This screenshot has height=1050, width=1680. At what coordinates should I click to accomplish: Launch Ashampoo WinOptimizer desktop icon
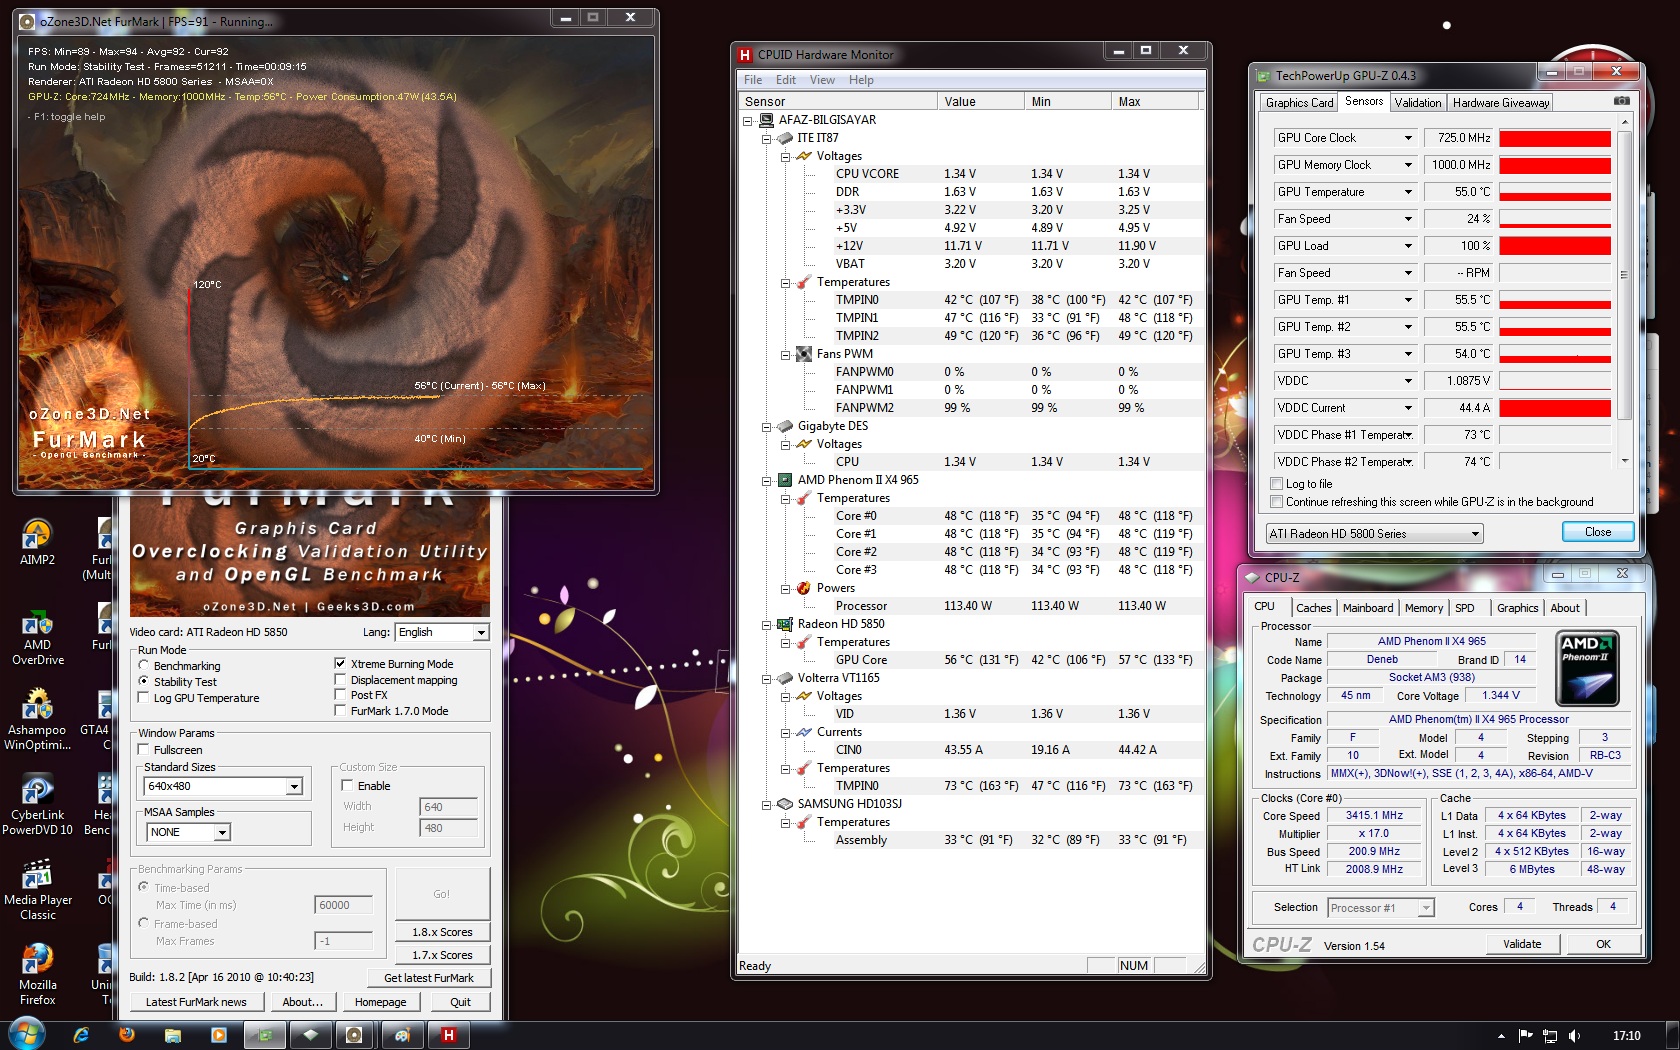tap(37, 720)
